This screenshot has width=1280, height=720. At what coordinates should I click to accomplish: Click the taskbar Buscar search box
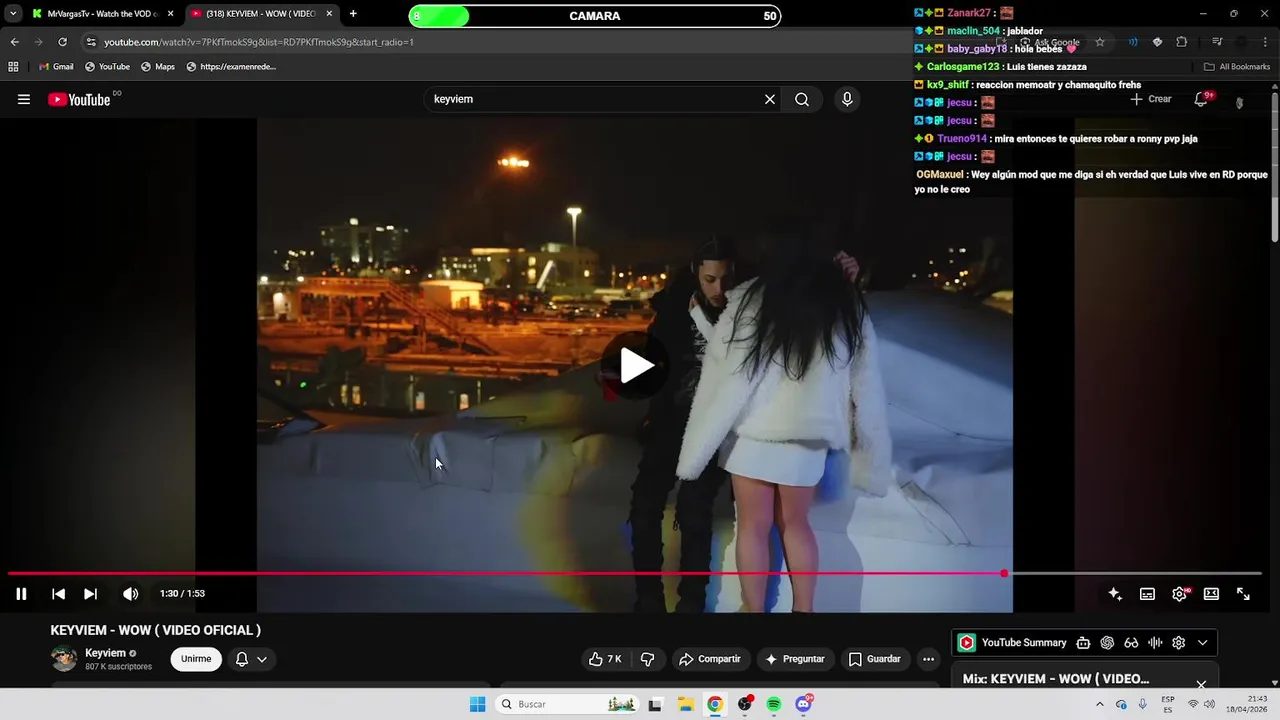pos(568,704)
